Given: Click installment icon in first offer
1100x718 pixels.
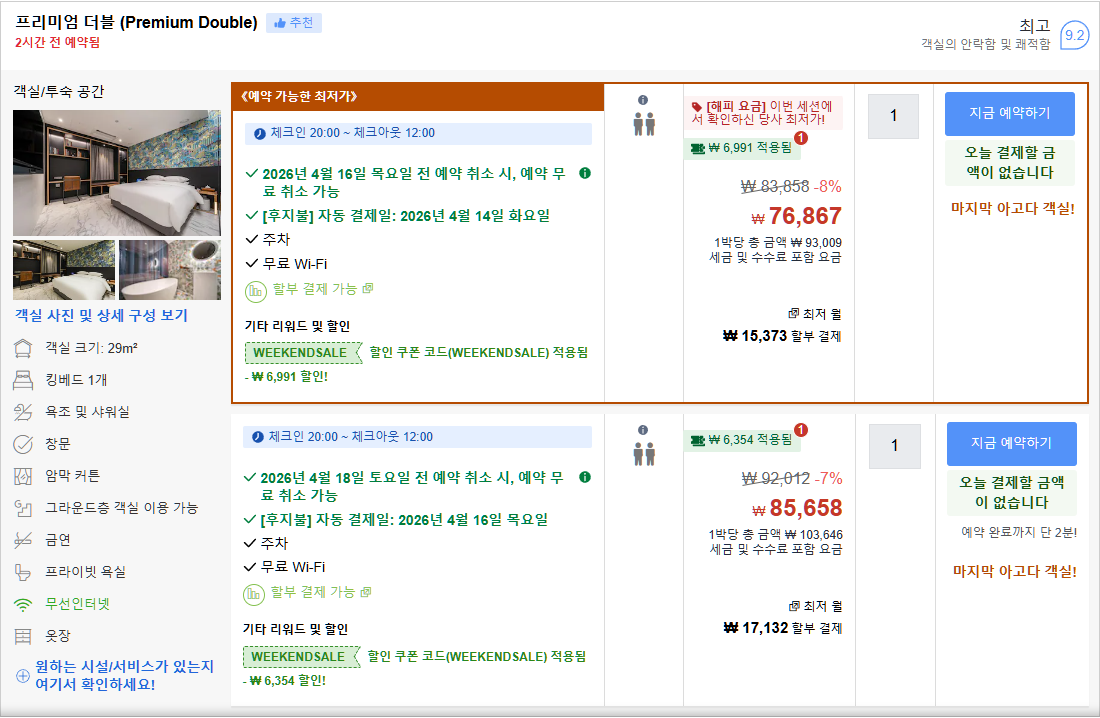Looking at the screenshot, I should tap(256, 291).
